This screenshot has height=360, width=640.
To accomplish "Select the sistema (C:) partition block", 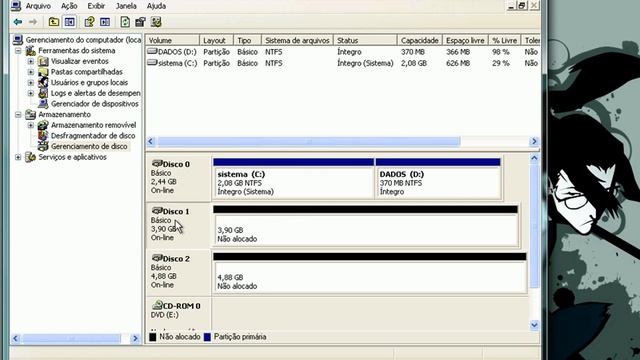I will [293, 179].
